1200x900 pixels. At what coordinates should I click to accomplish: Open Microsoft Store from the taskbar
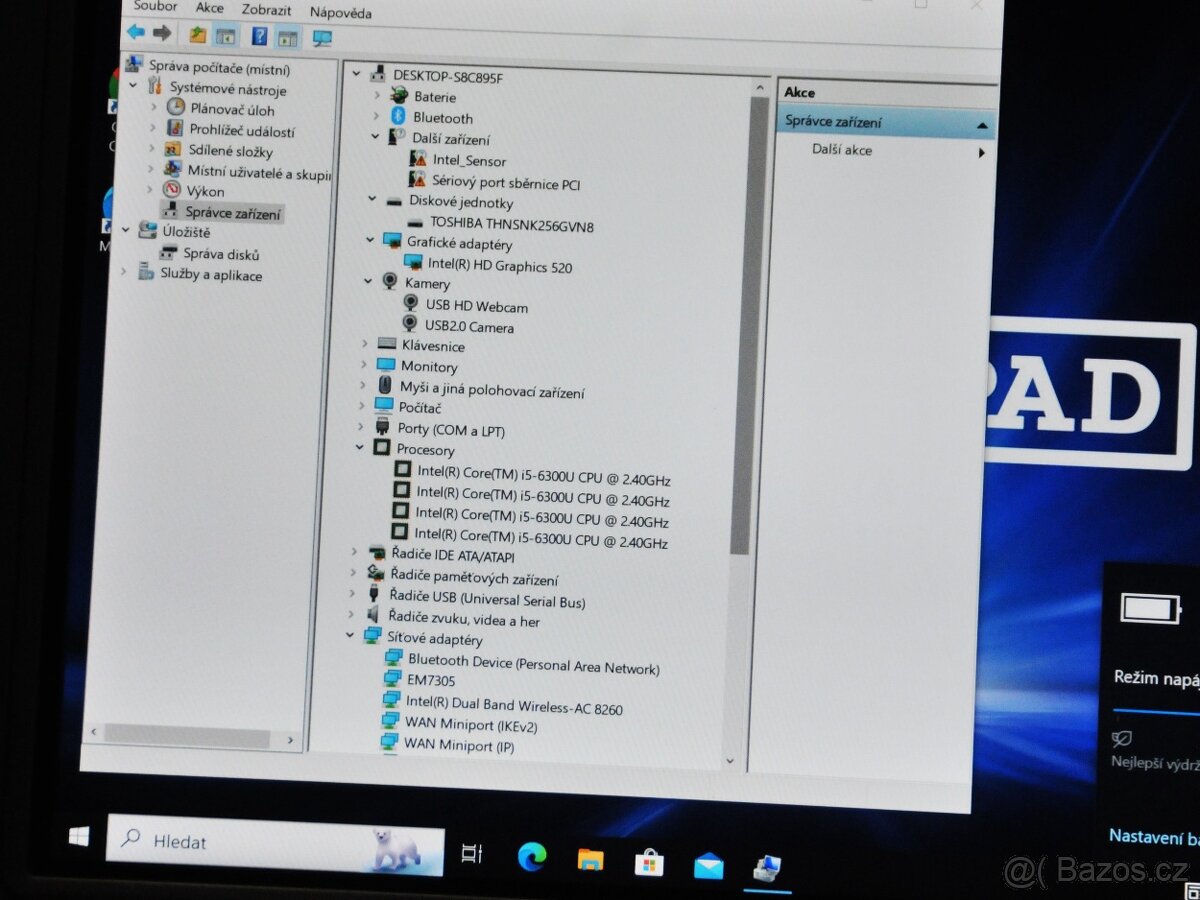(649, 862)
